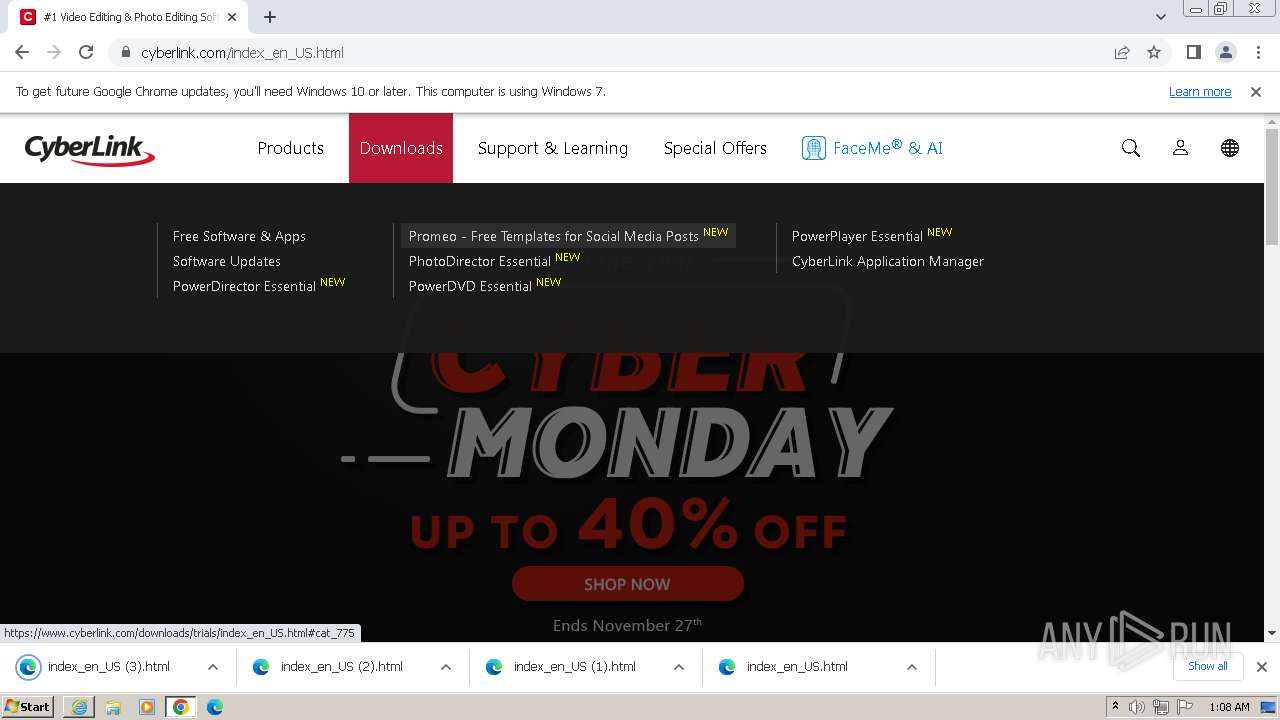Open Chrome side panel icon
The image size is (1280, 720).
[x=1193, y=52]
